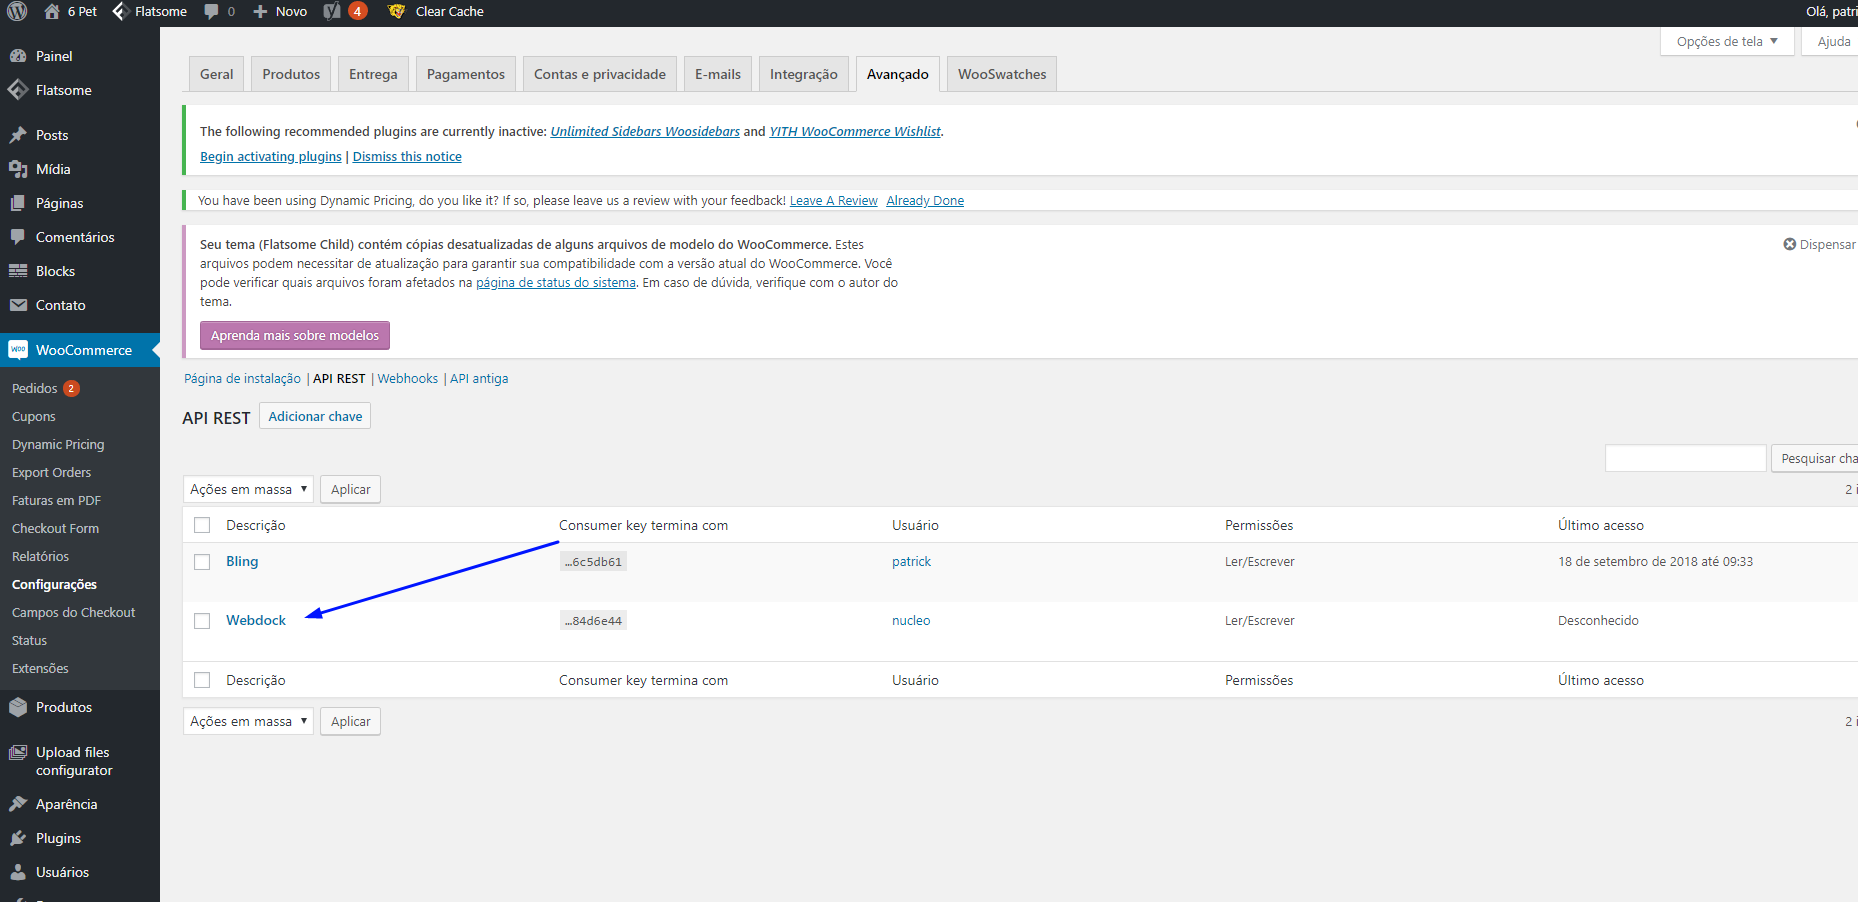Click the Plugins icon in sidebar

coord(18,838)
